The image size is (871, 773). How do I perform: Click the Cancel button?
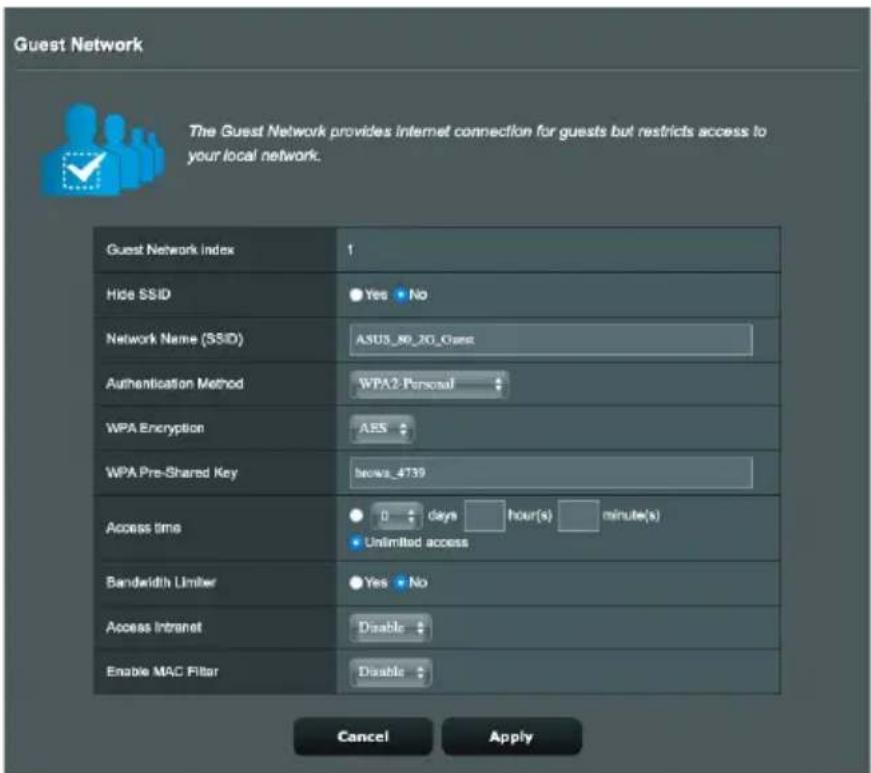click(363, 736)
